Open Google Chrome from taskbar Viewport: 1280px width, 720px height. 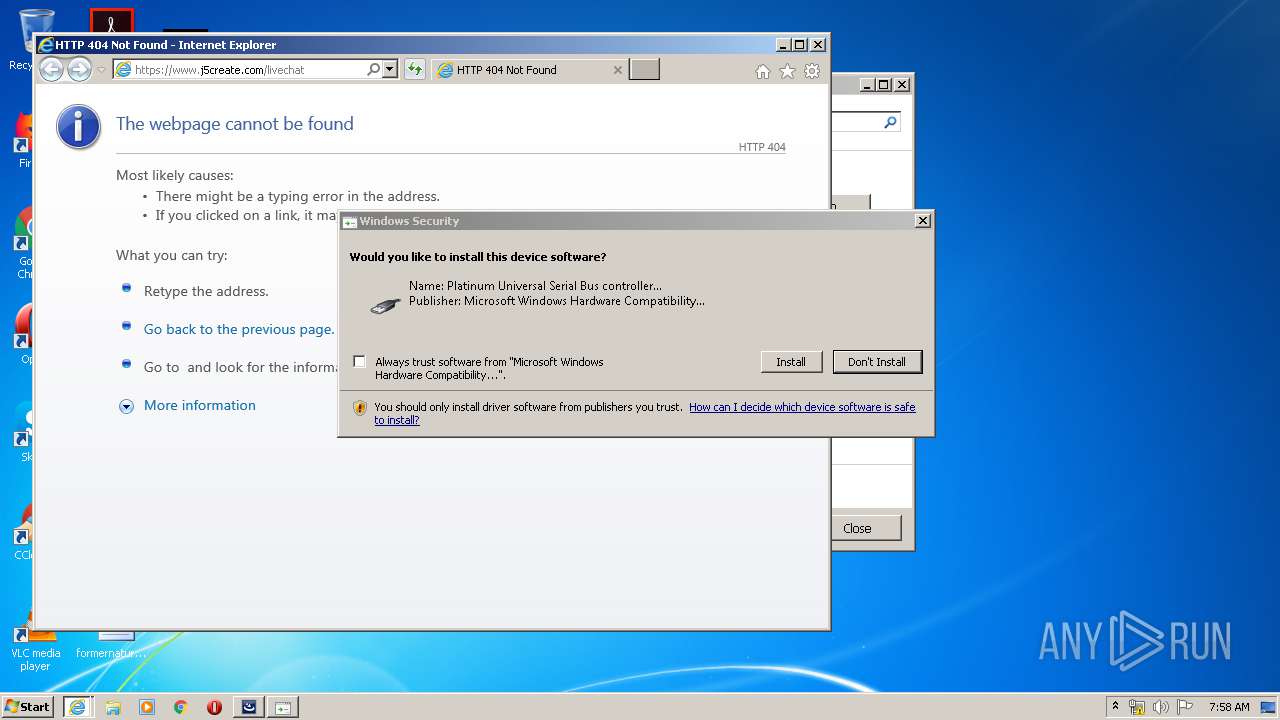coord(181,707)
